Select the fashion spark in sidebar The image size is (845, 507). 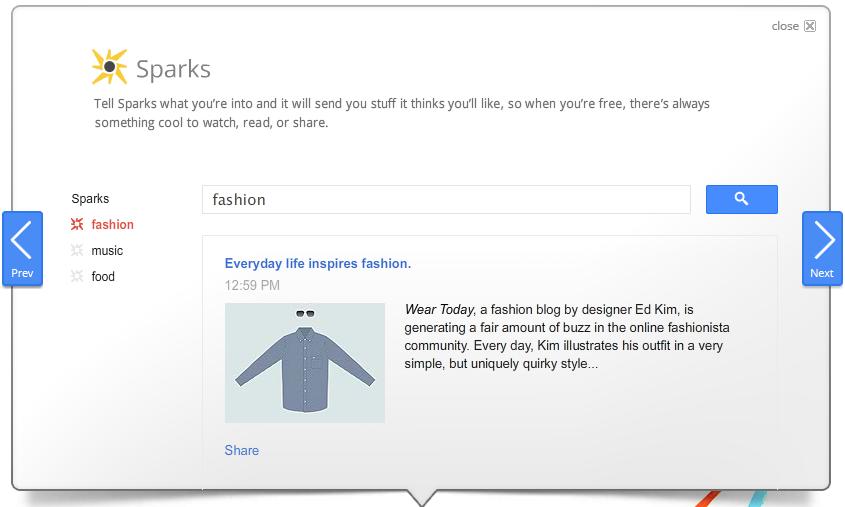pos(112,225)
